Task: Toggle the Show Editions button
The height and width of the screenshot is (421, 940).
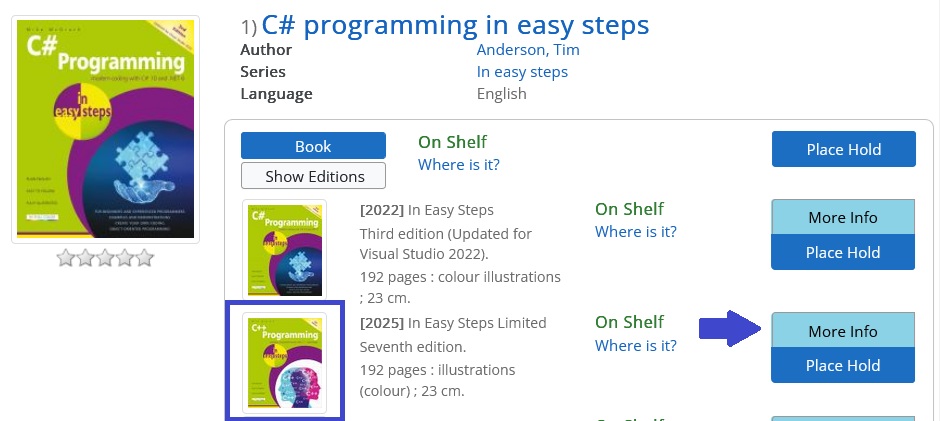Action: [313, 176]
